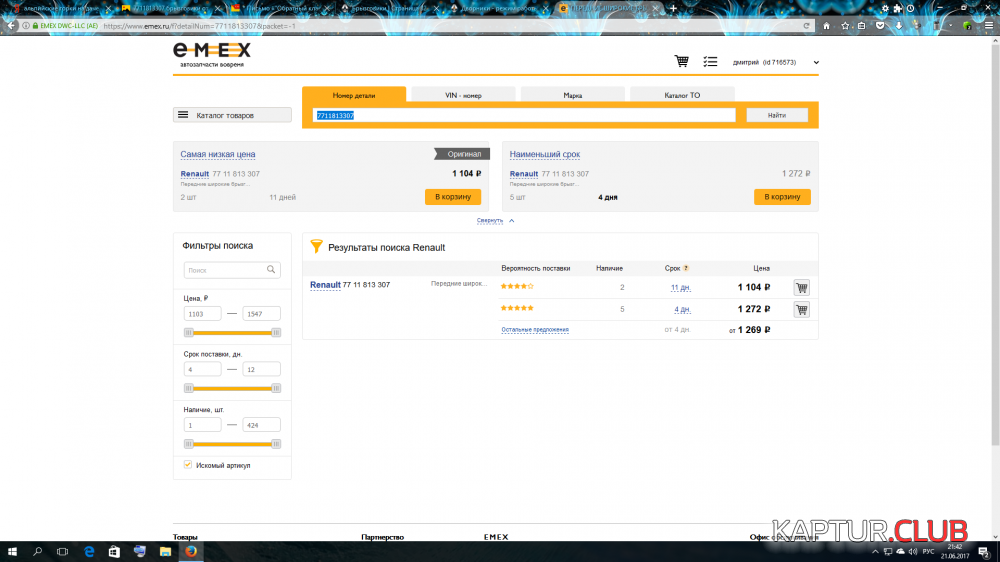Open Windows Store from taskbar
The image size is (1000, 562).
(x=114, y=552)
